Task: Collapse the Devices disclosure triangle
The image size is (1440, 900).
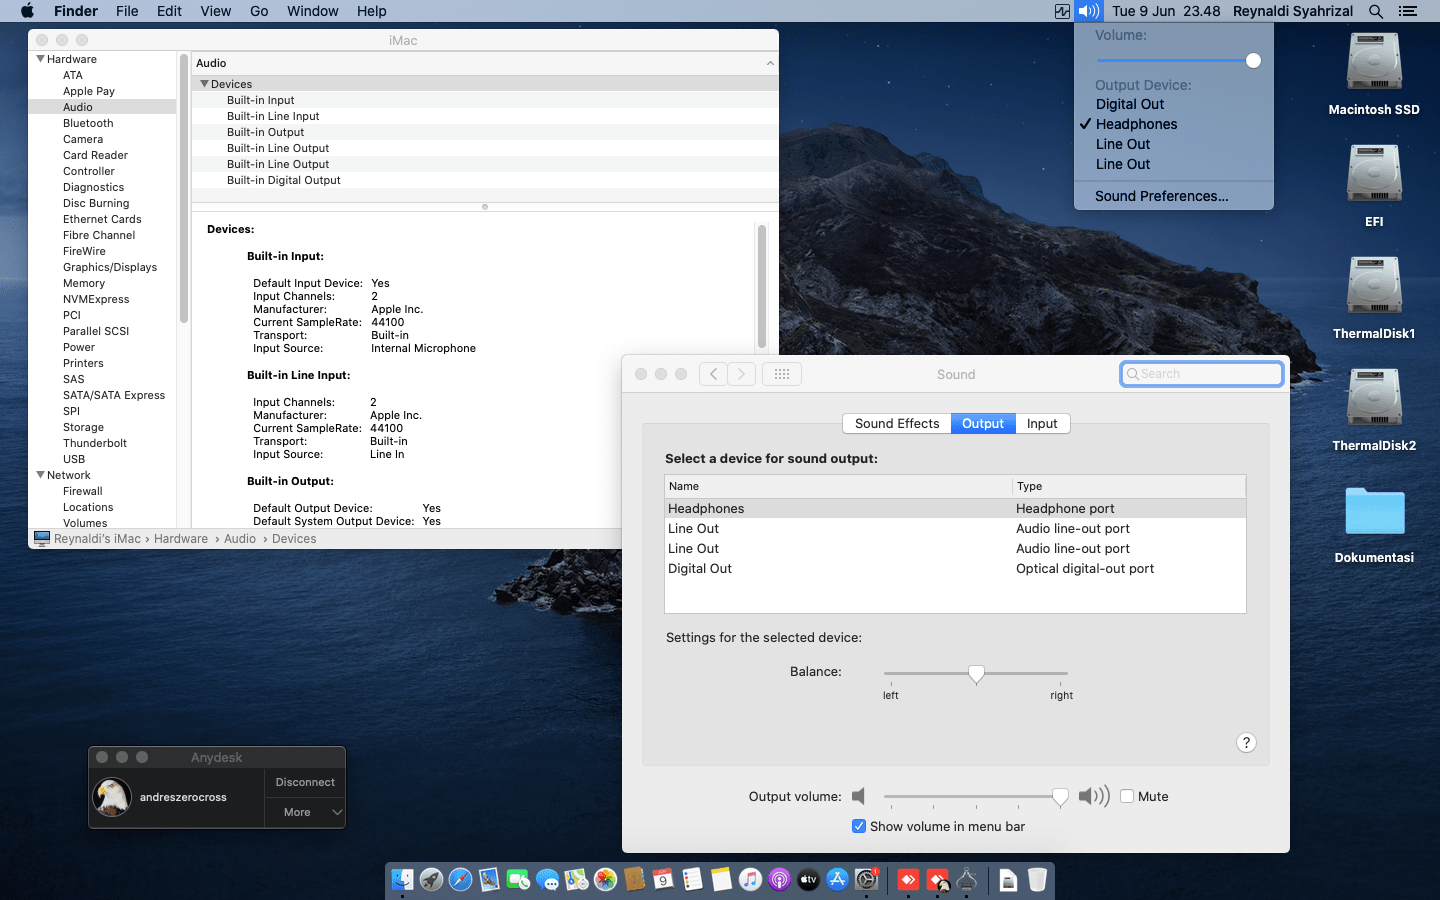Action: click(204, 84)
